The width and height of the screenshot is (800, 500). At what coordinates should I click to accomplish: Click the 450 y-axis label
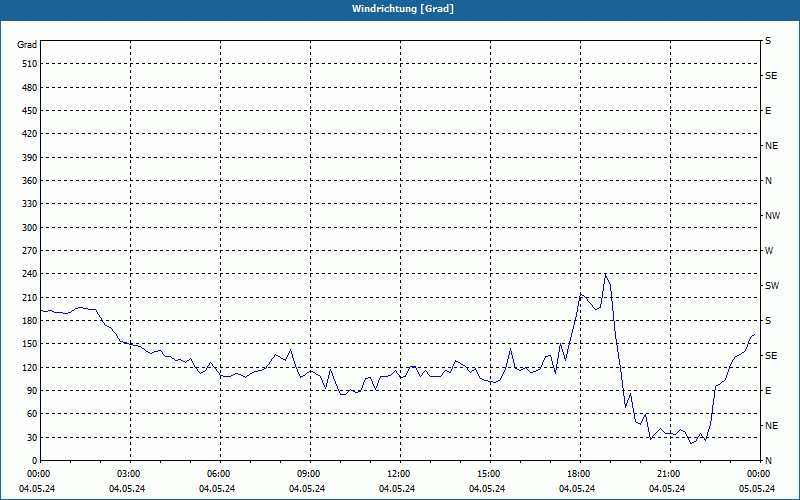point(30,111)
